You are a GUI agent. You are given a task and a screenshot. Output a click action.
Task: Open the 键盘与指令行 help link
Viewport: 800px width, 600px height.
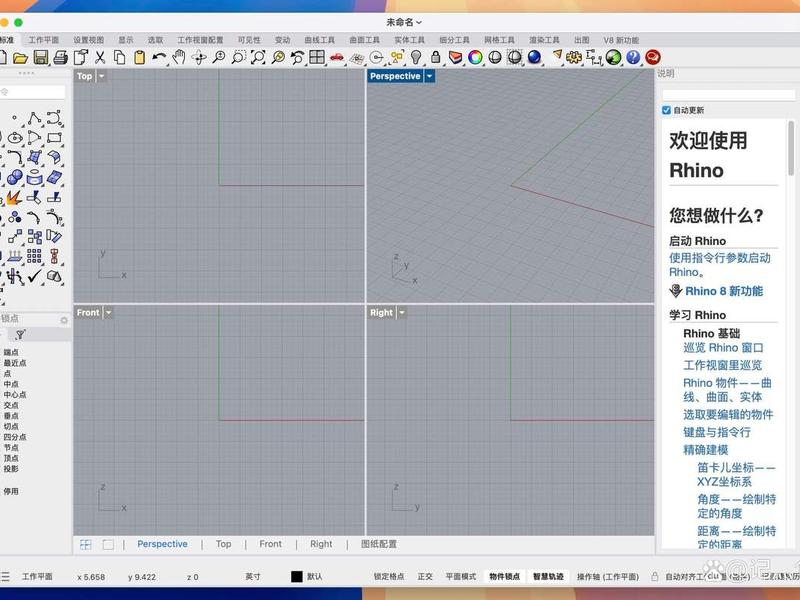pyautogui.click(x=717, y=433)
